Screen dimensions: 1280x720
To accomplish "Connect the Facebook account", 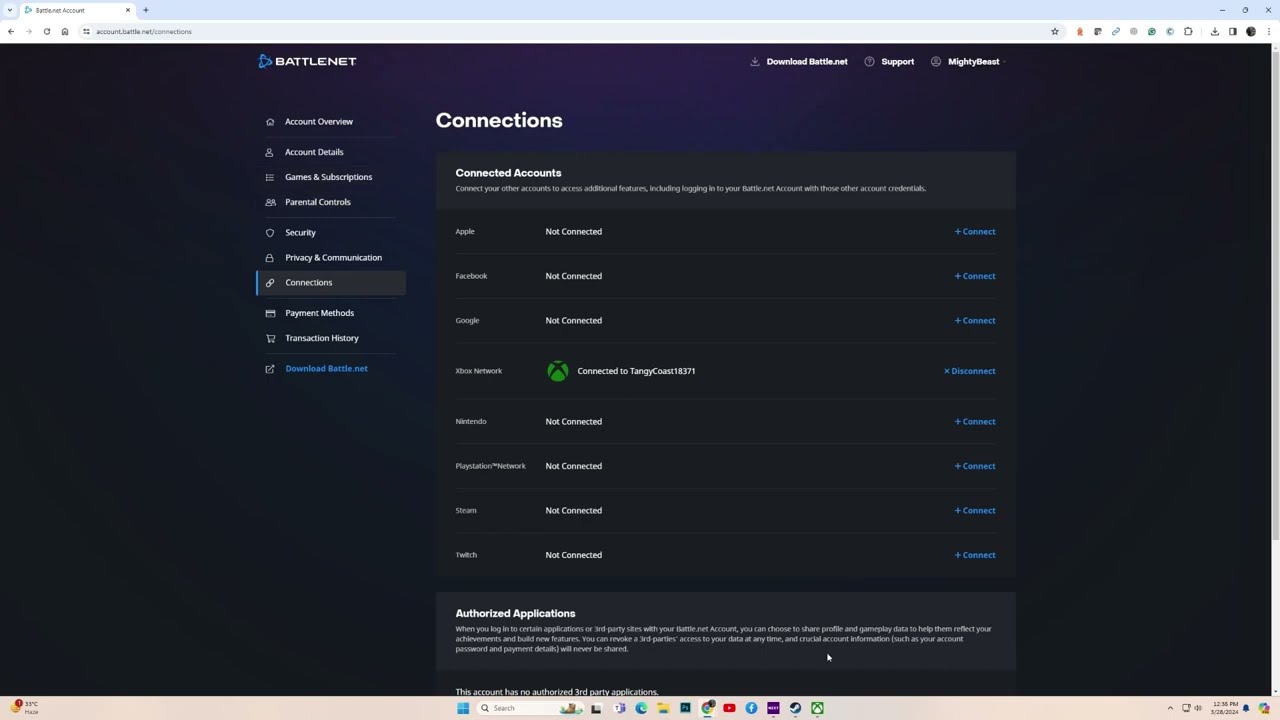I will [x=975, y=276].
